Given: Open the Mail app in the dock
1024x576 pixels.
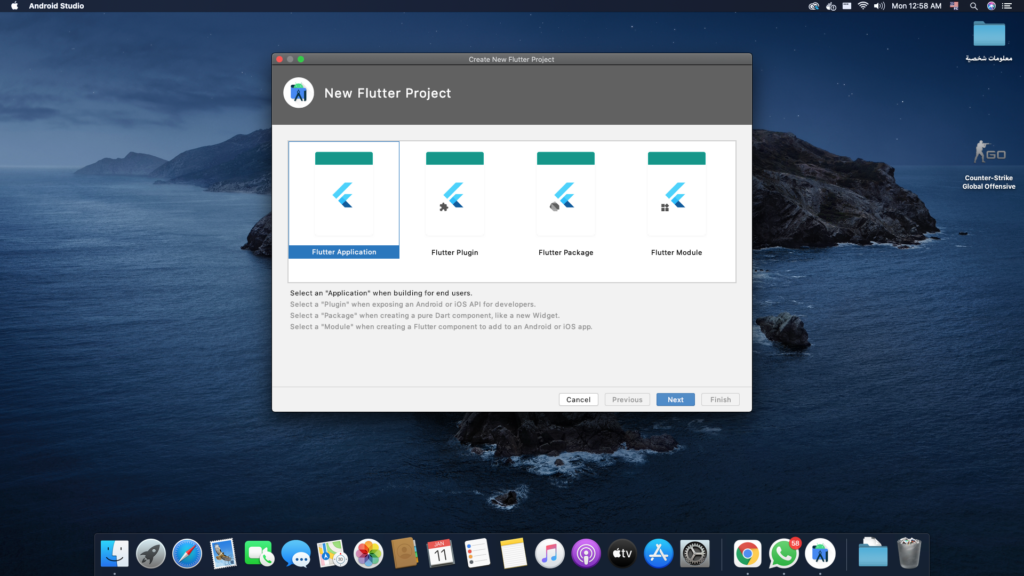Looking at the screenshot, I should [223, 554].
